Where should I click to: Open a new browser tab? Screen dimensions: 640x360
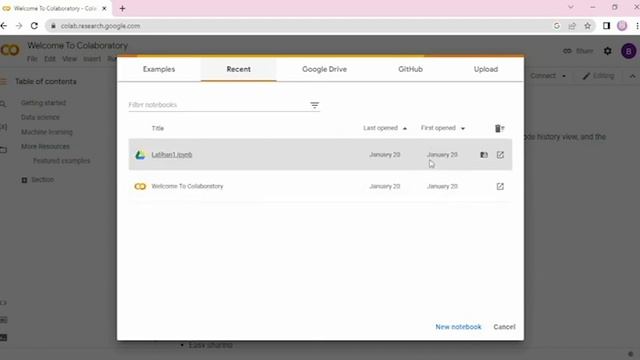tap(122, 8)
